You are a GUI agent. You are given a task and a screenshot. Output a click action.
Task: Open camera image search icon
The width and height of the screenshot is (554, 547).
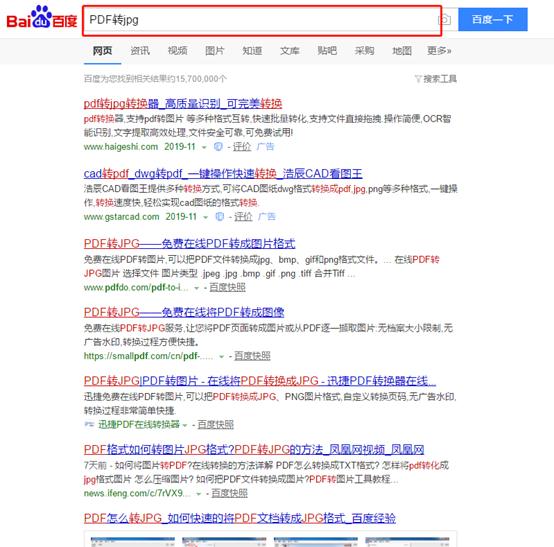[444, 20]
